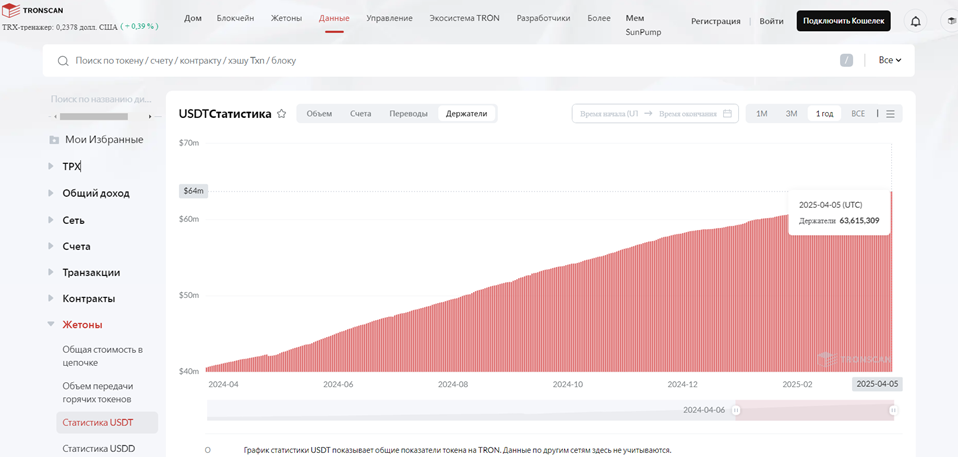Viewport: 958px width, 457px height.
Task: Click the TRONSCAN logo icon
Action: [x=11, y=10]
